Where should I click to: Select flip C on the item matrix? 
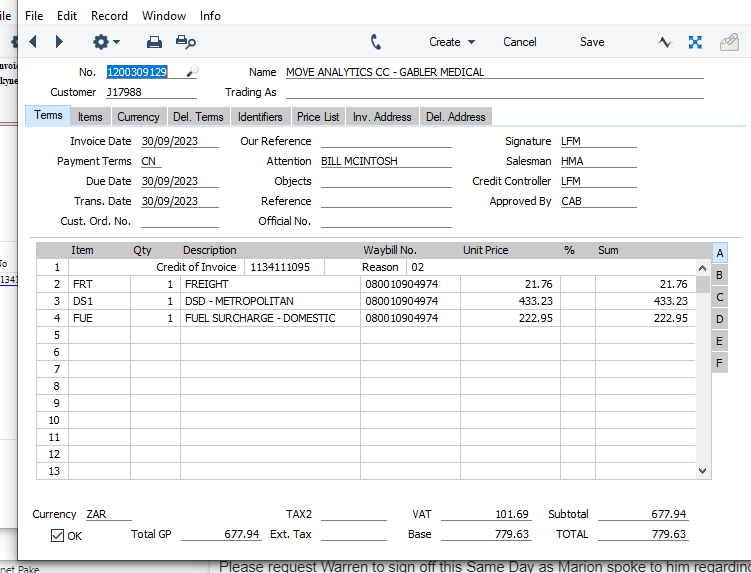[719, 298]
